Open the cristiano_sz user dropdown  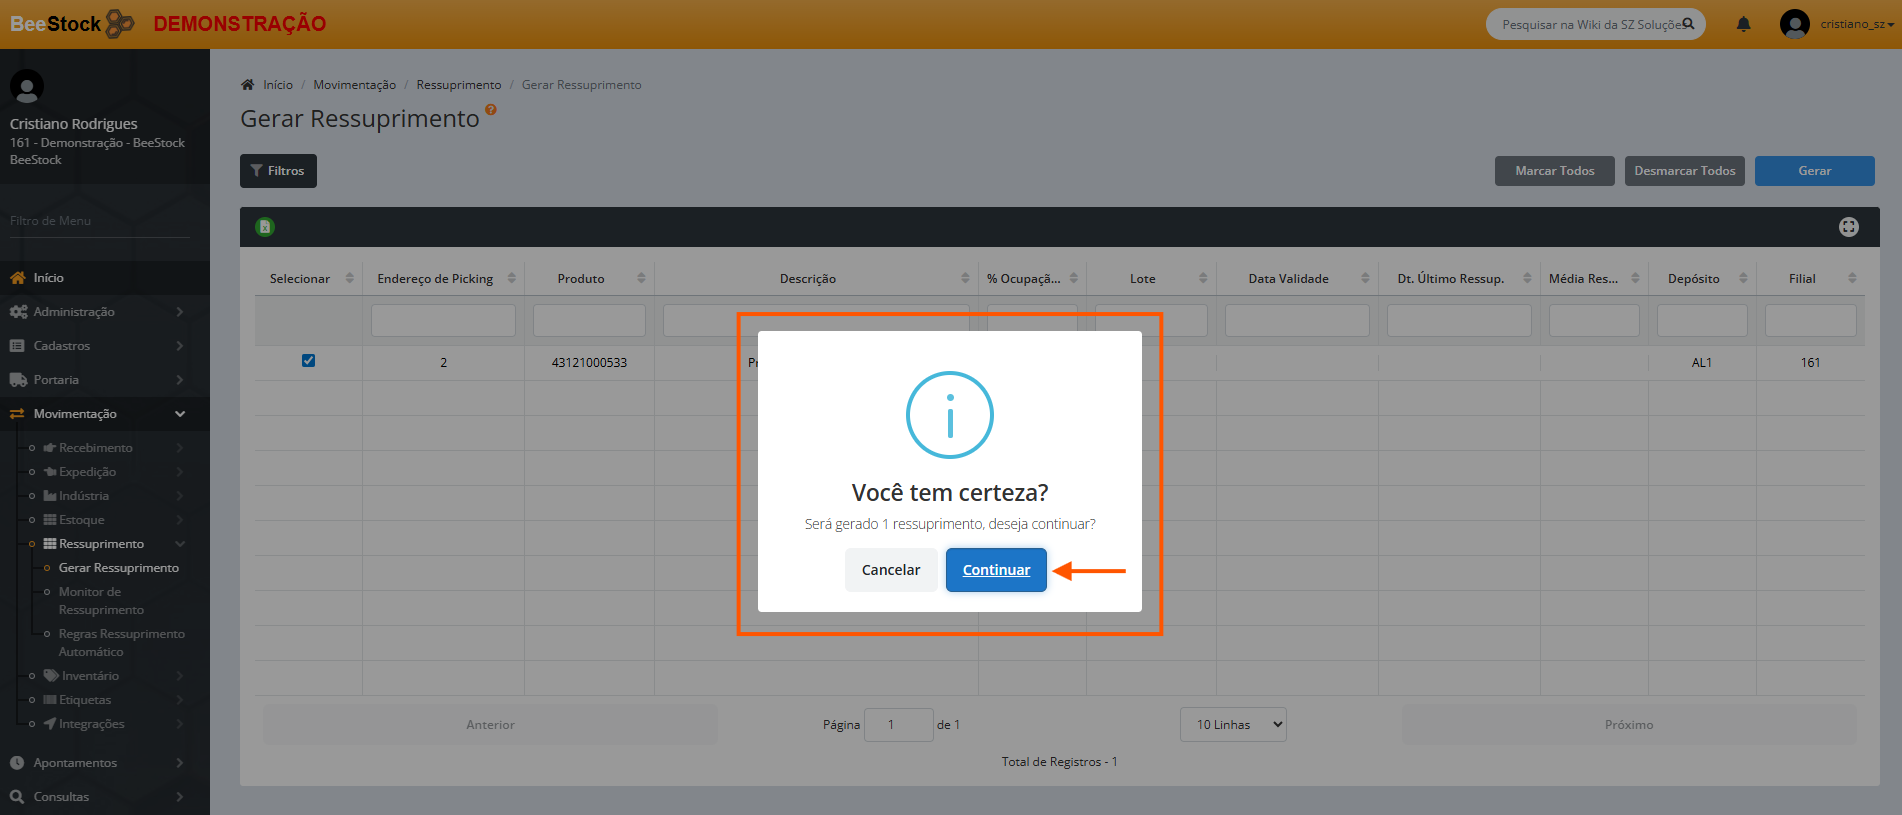point(1856,24)
